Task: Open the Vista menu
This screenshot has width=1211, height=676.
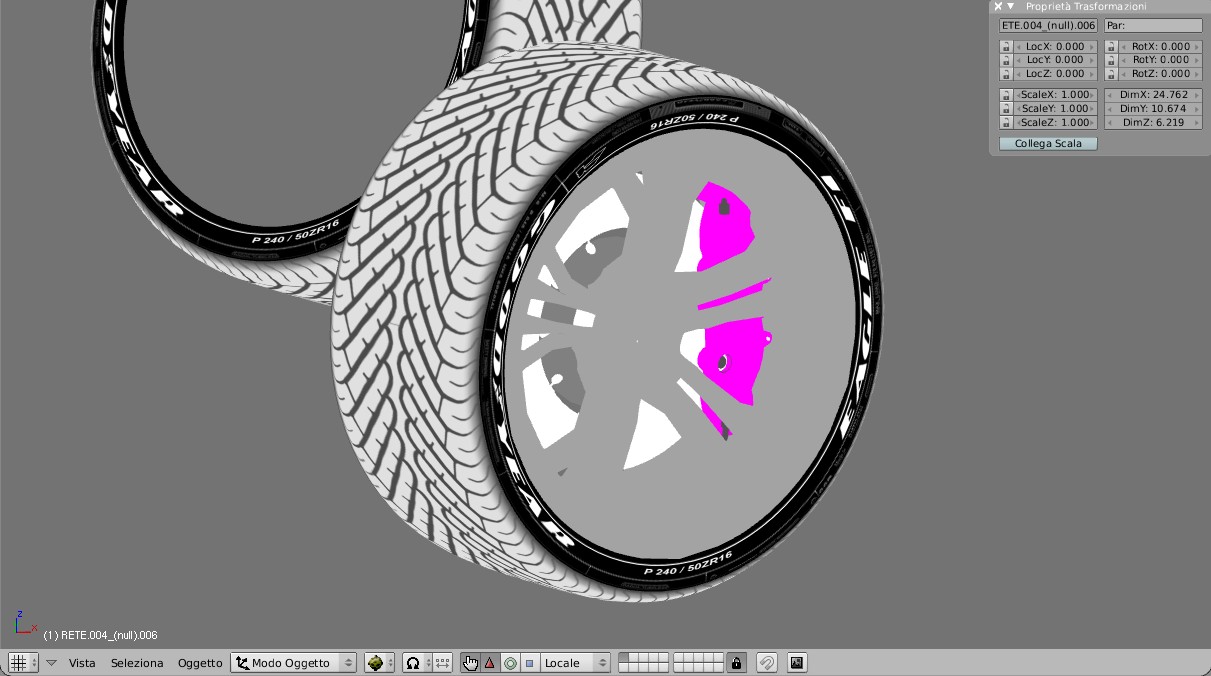Action: tap(82, 663)
